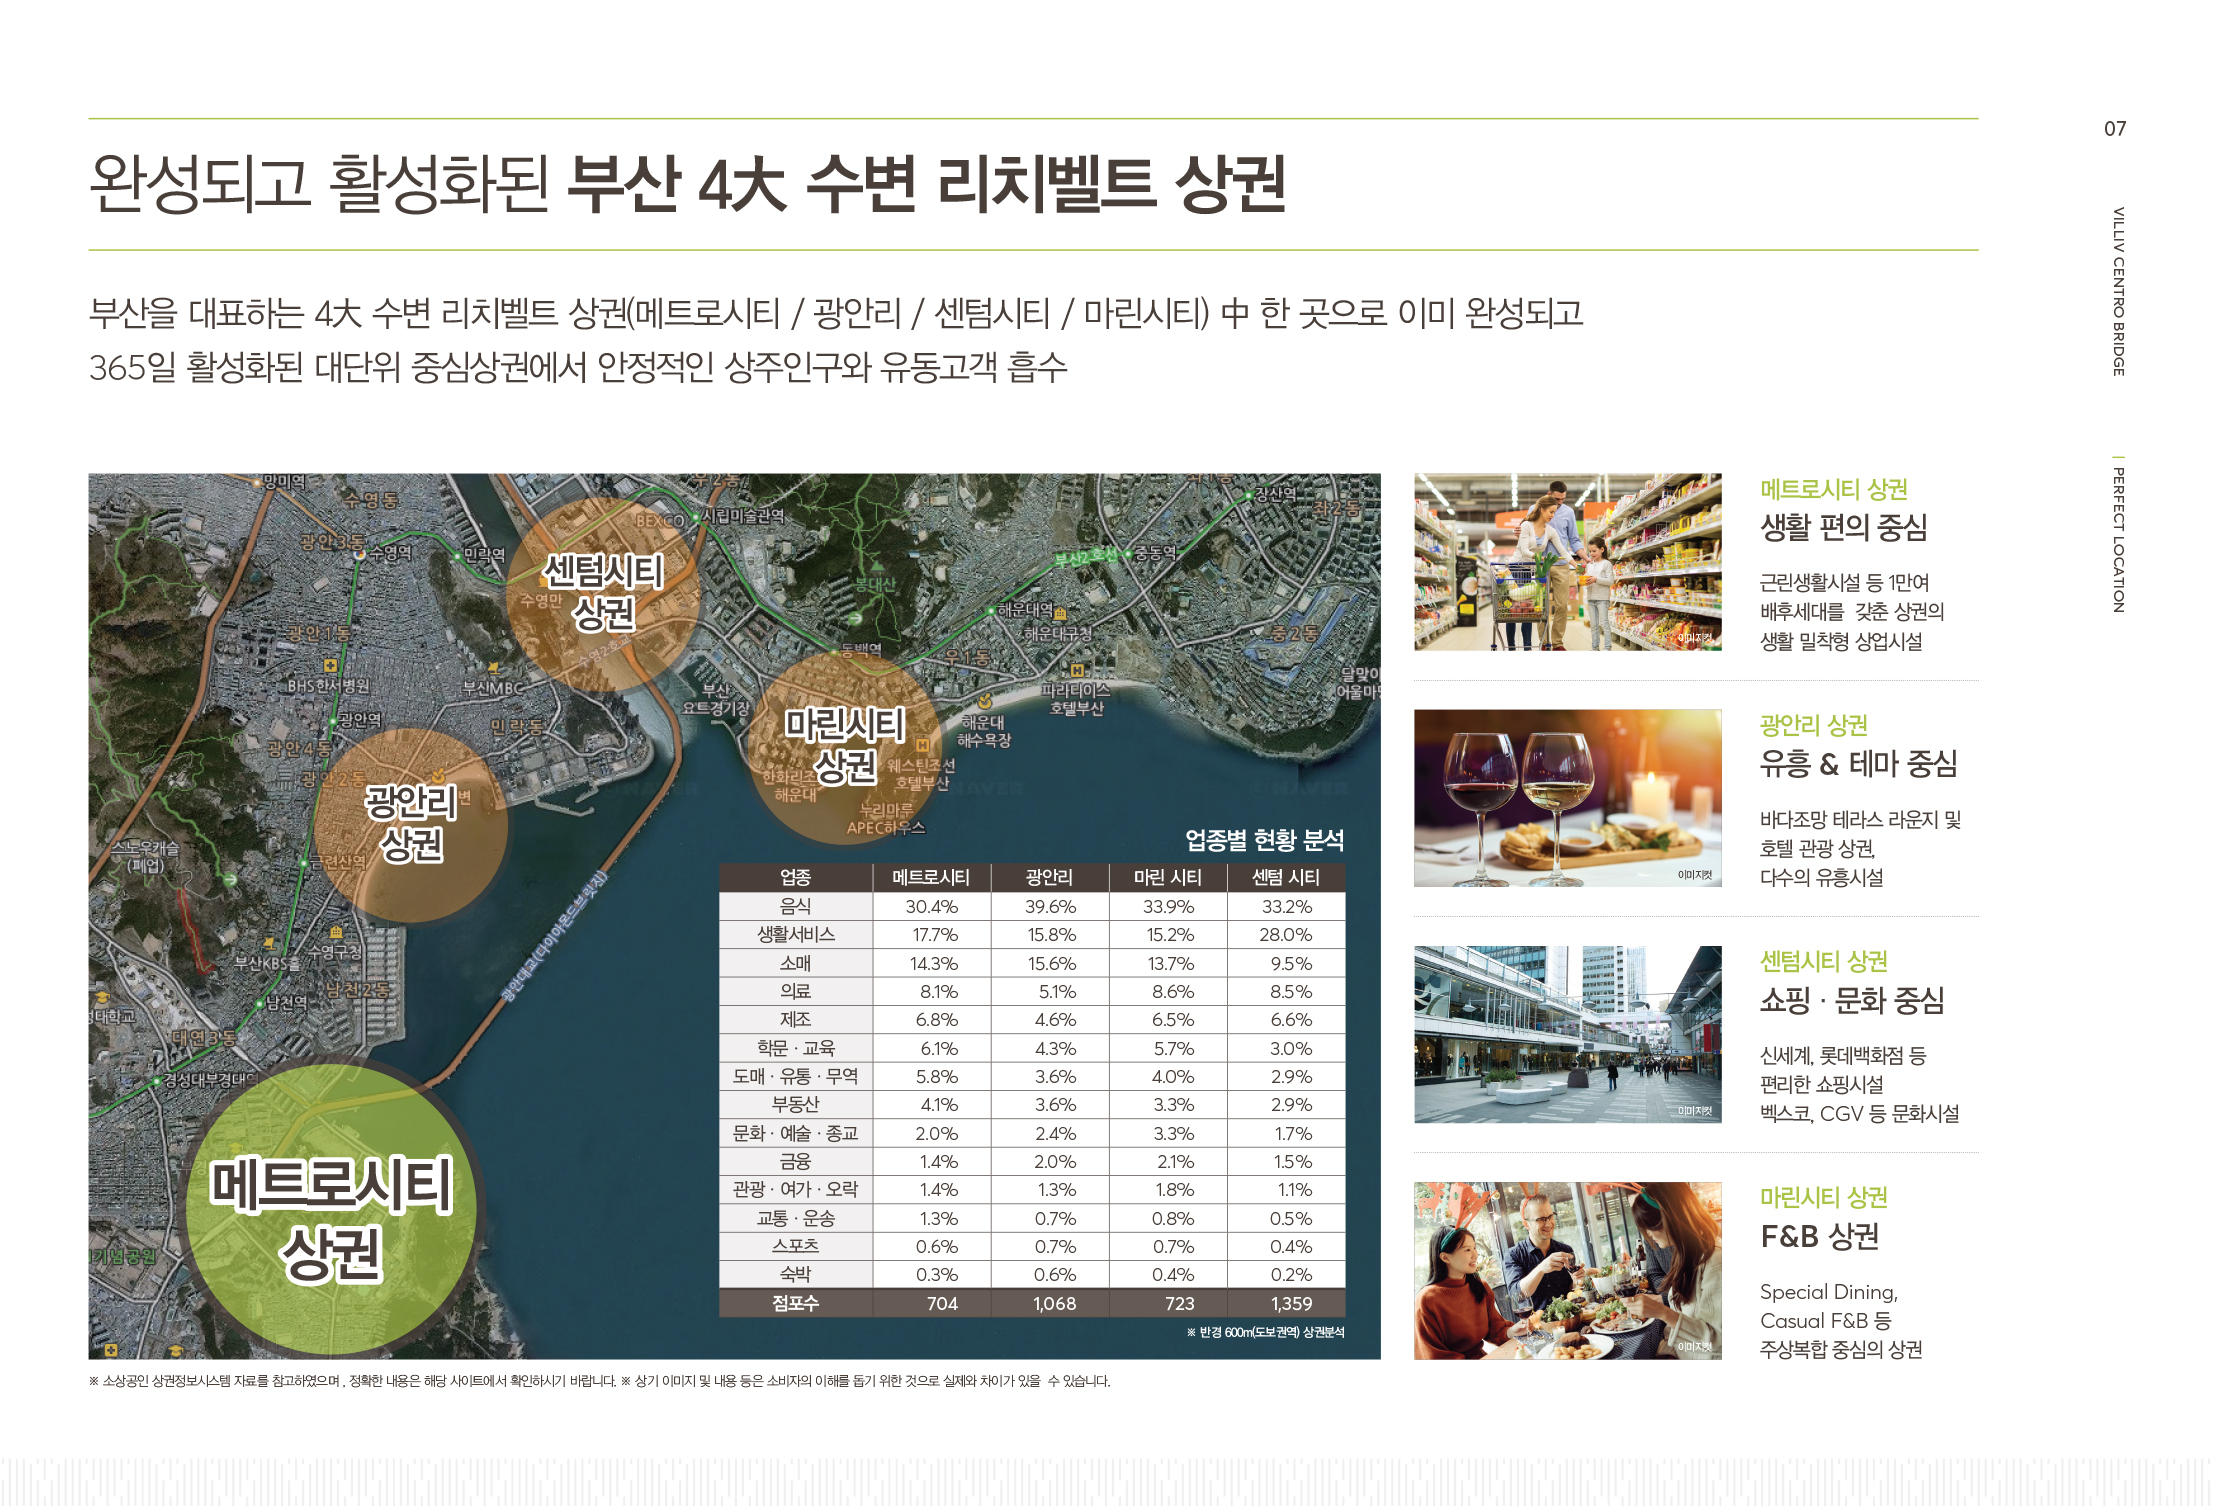The height and width of the screenshot is (1506, 2215).
Task: Select the 39.6% cell for 광안리 음식
Action: 1050,906
